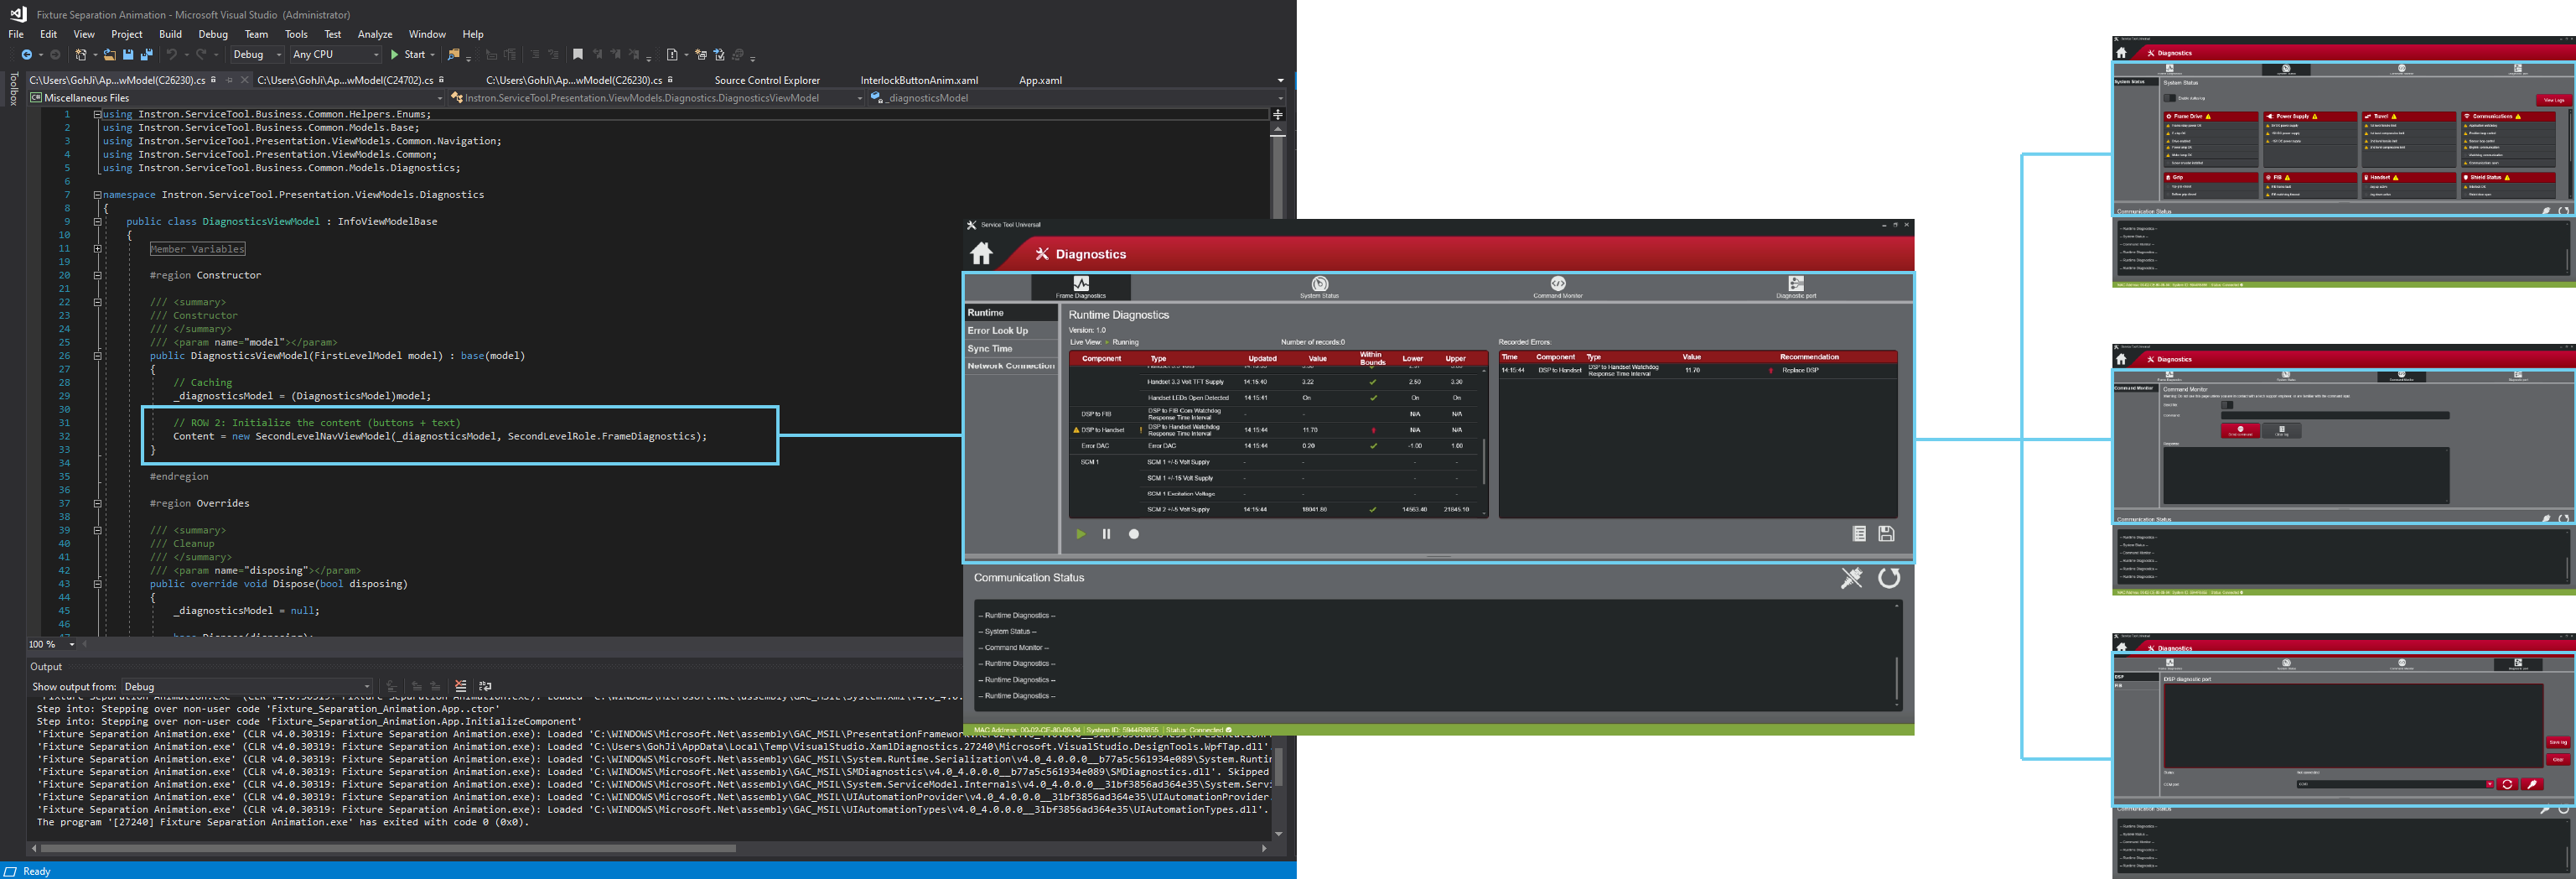2576x879 pixels.
Task: Click the Home icon in Service Tool
Action: coord(981,254)
